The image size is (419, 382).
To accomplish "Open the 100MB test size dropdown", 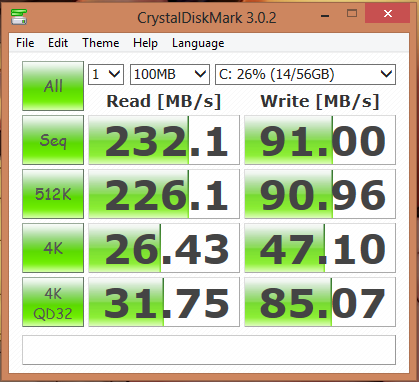I will (x=170, y=74).
